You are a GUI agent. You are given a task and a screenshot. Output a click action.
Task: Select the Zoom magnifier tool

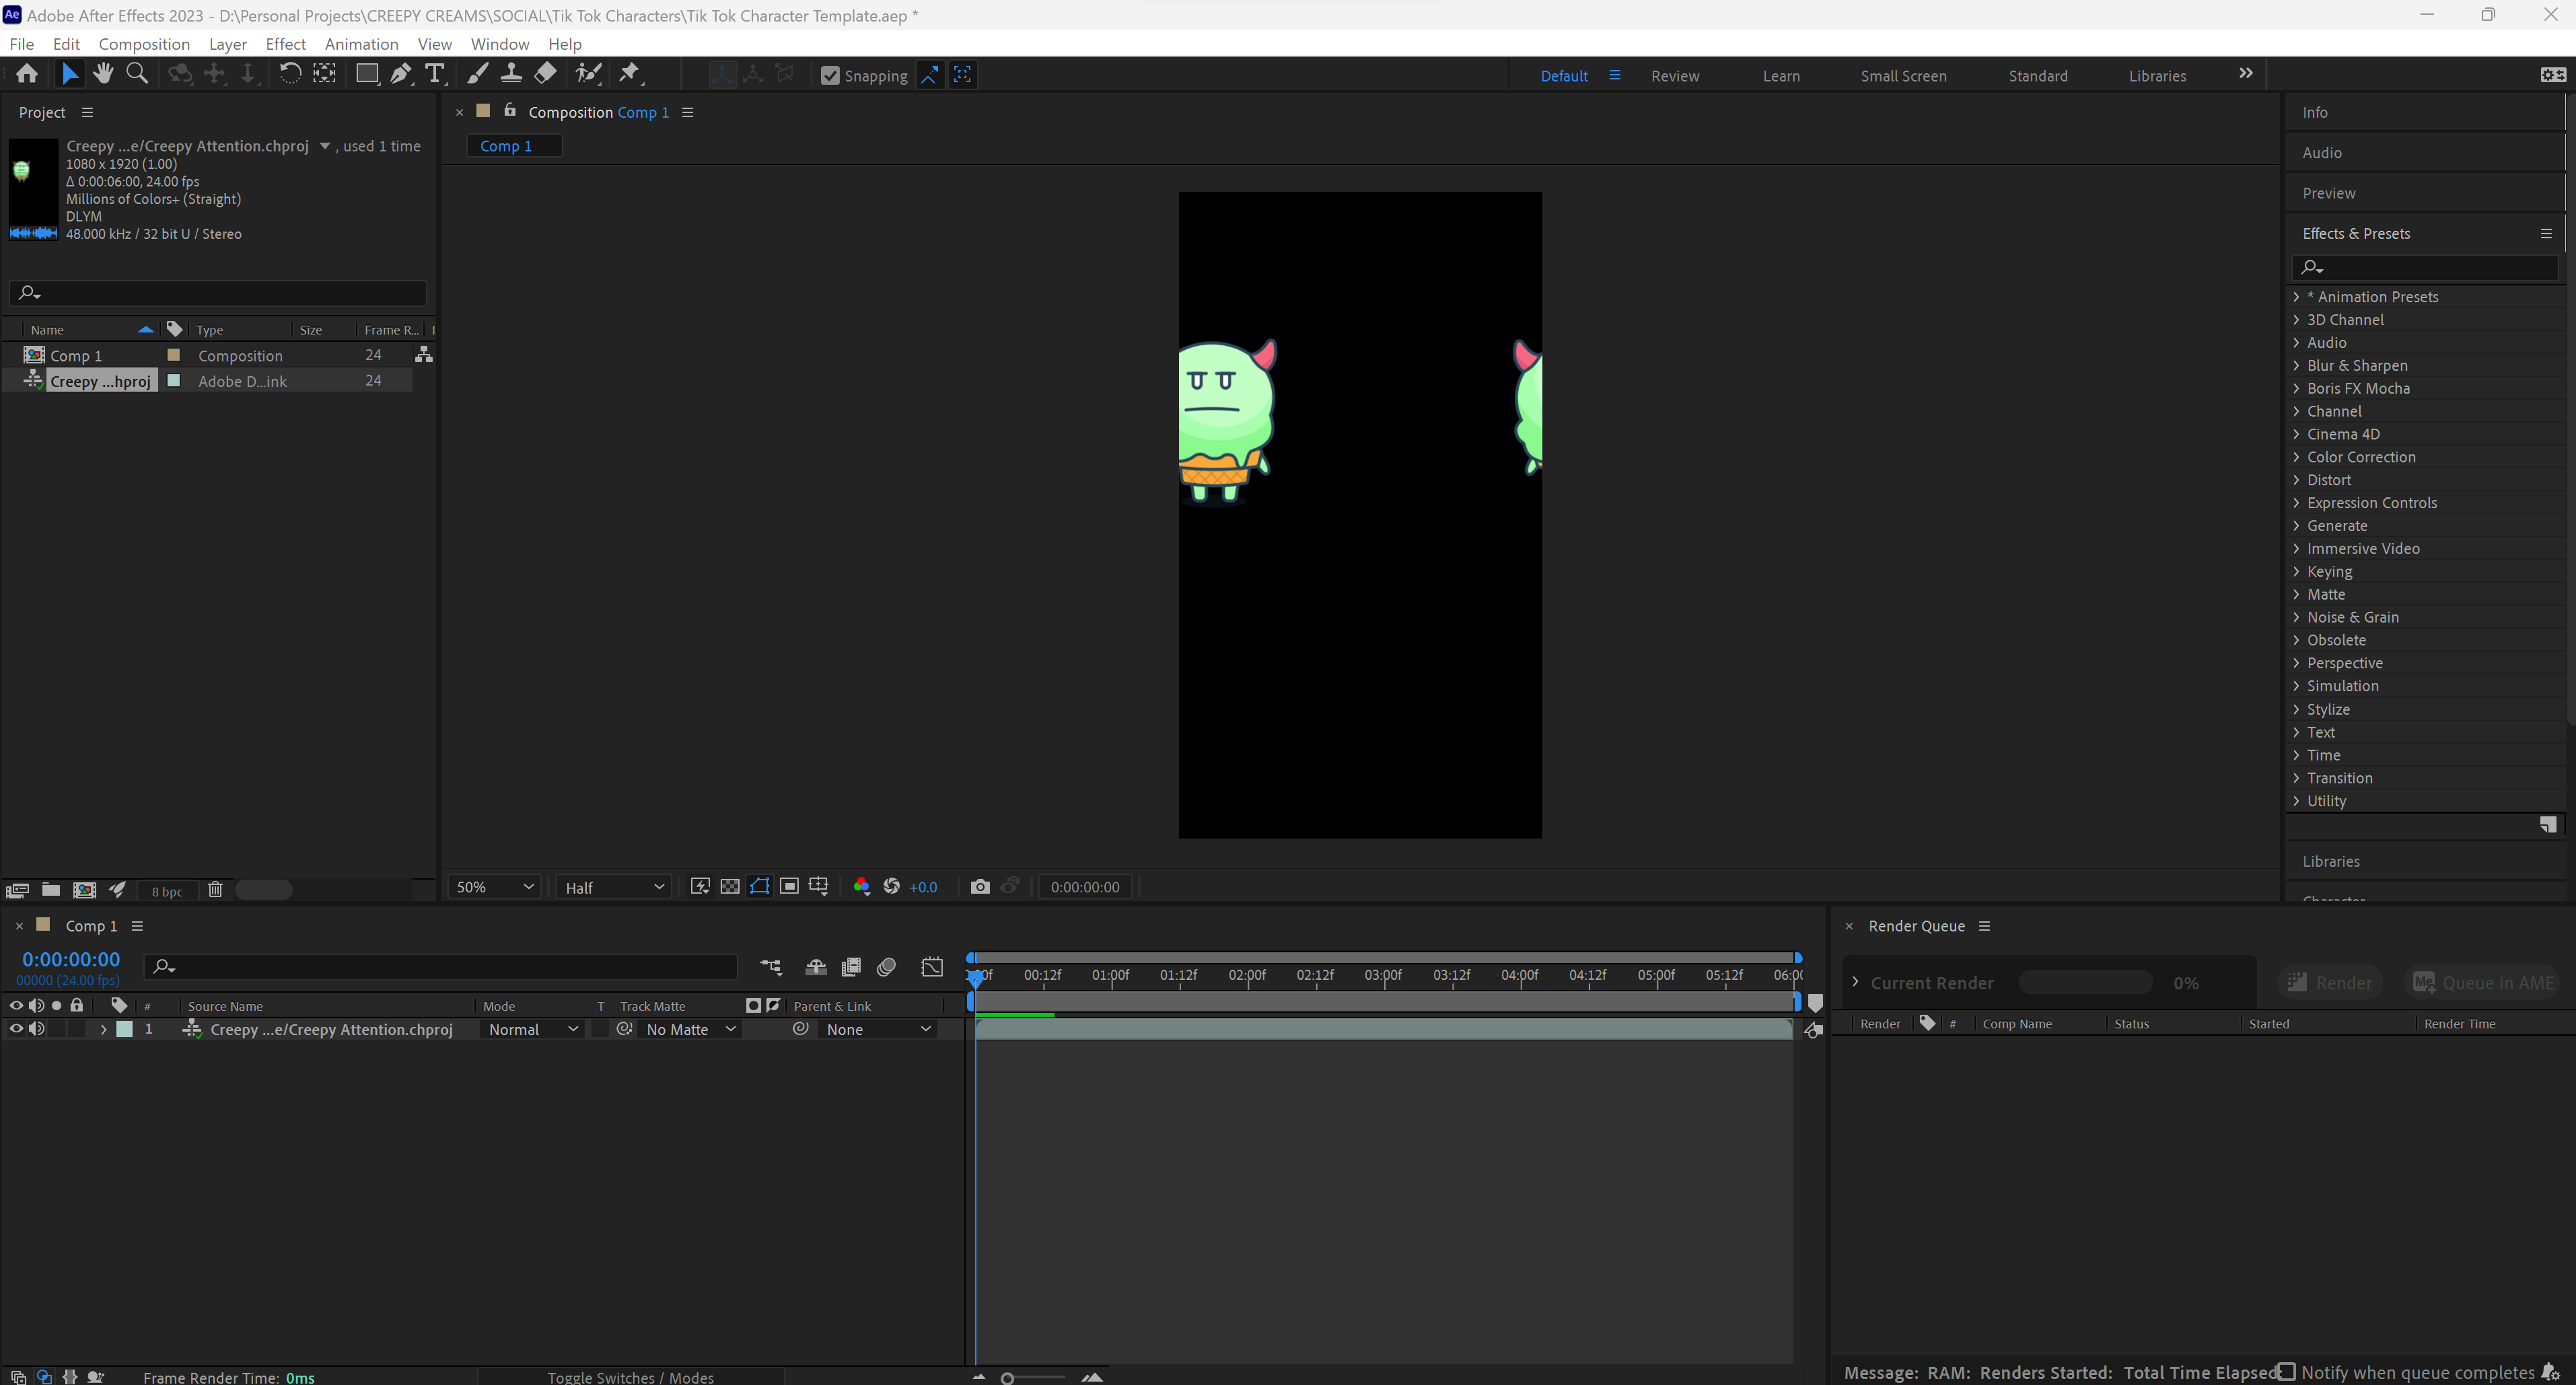(x=137, y=73)
